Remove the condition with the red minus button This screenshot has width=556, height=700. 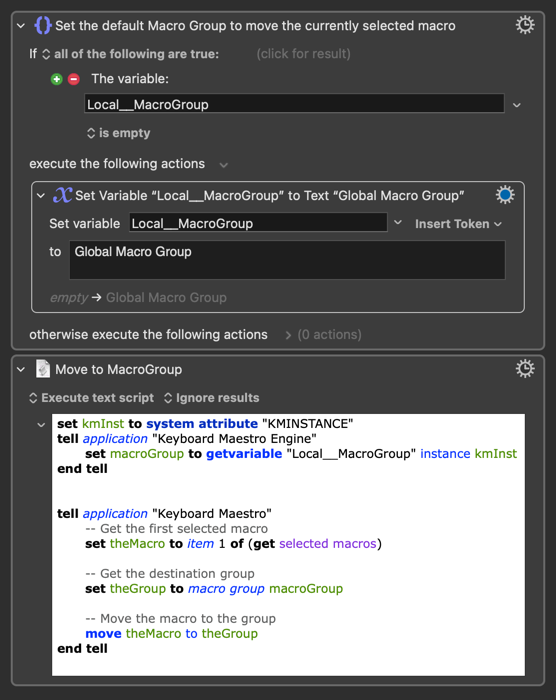tap(74, 79)
